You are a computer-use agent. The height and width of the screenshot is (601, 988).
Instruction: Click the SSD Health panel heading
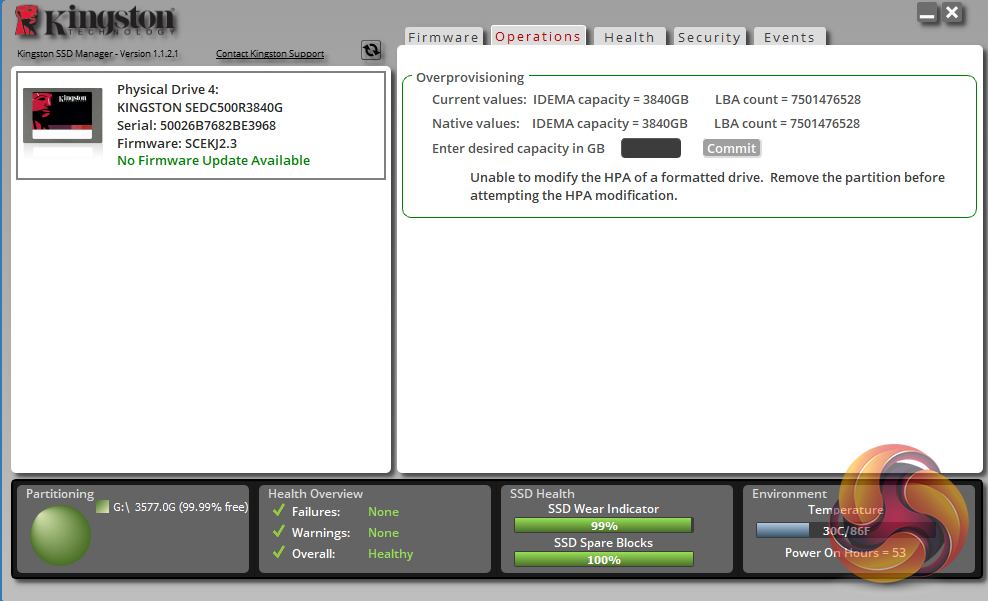click(542, 494)
